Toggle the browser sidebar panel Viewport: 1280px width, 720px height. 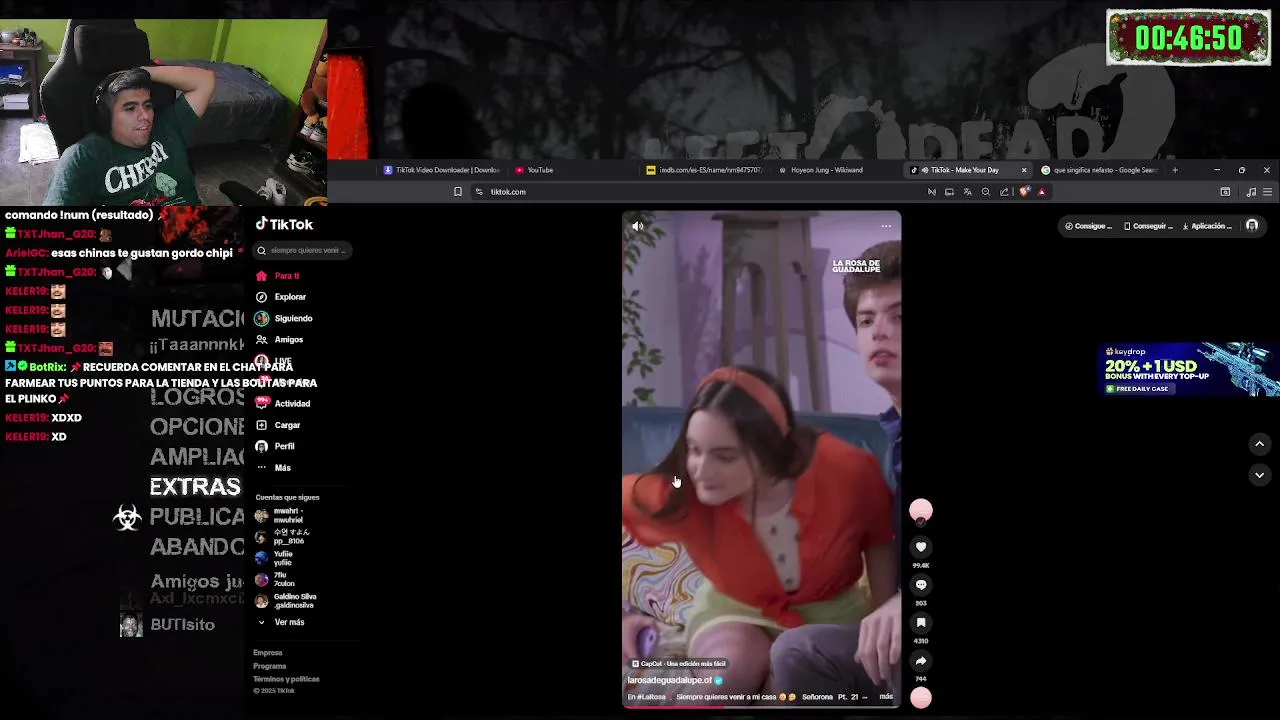click(x=1225, y=192)
